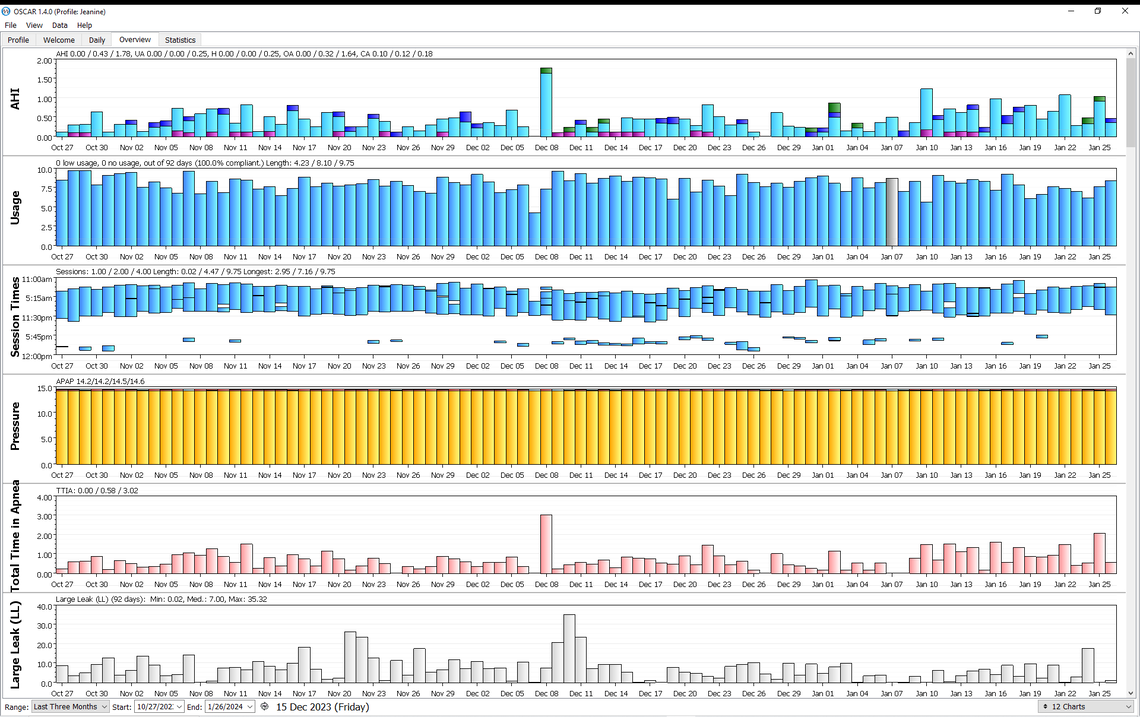Click the scroll down arrow of charts

1131,693
